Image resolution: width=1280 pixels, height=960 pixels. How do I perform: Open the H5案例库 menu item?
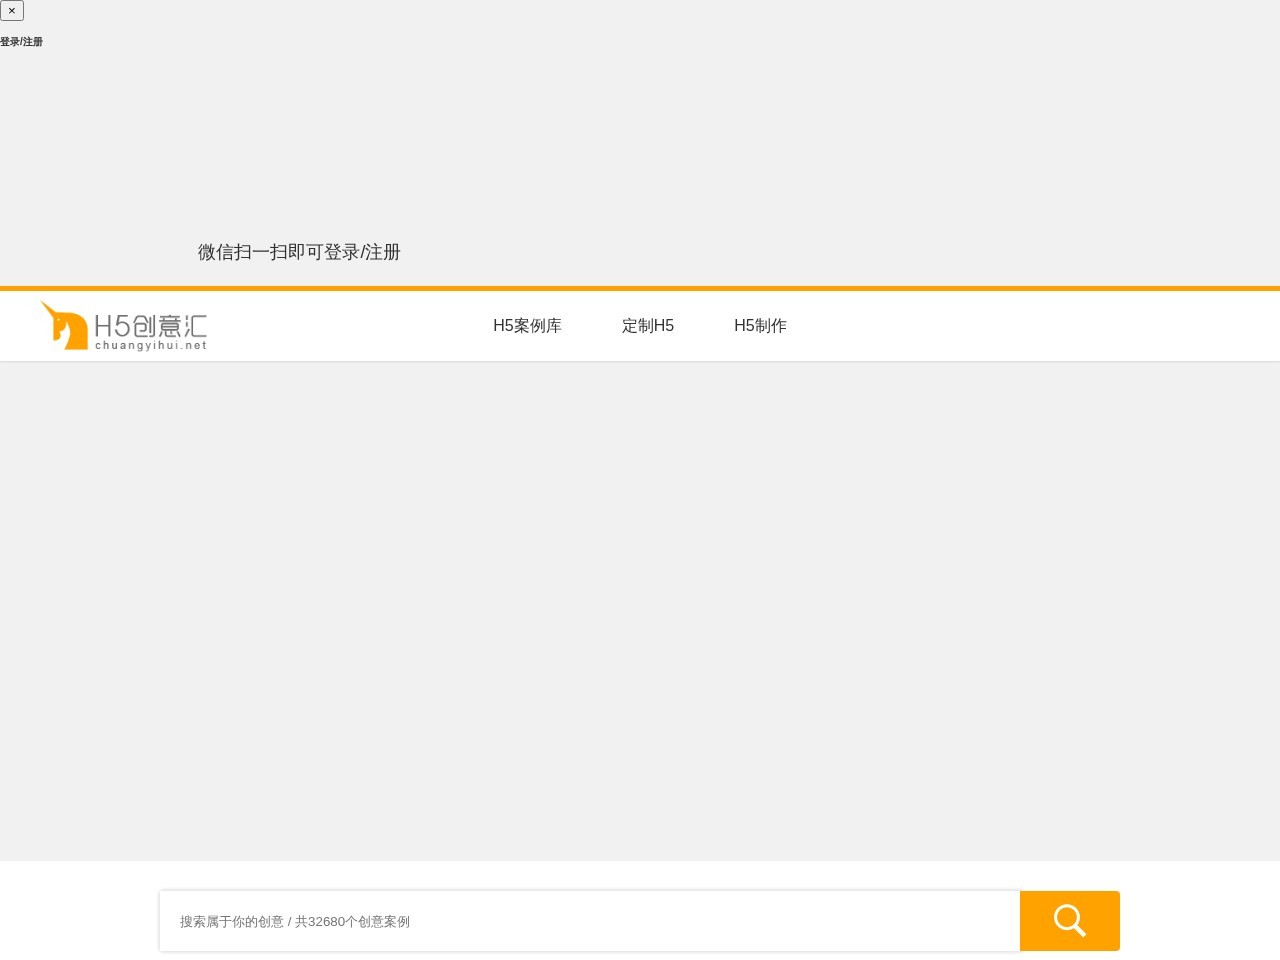coord(527,326)
